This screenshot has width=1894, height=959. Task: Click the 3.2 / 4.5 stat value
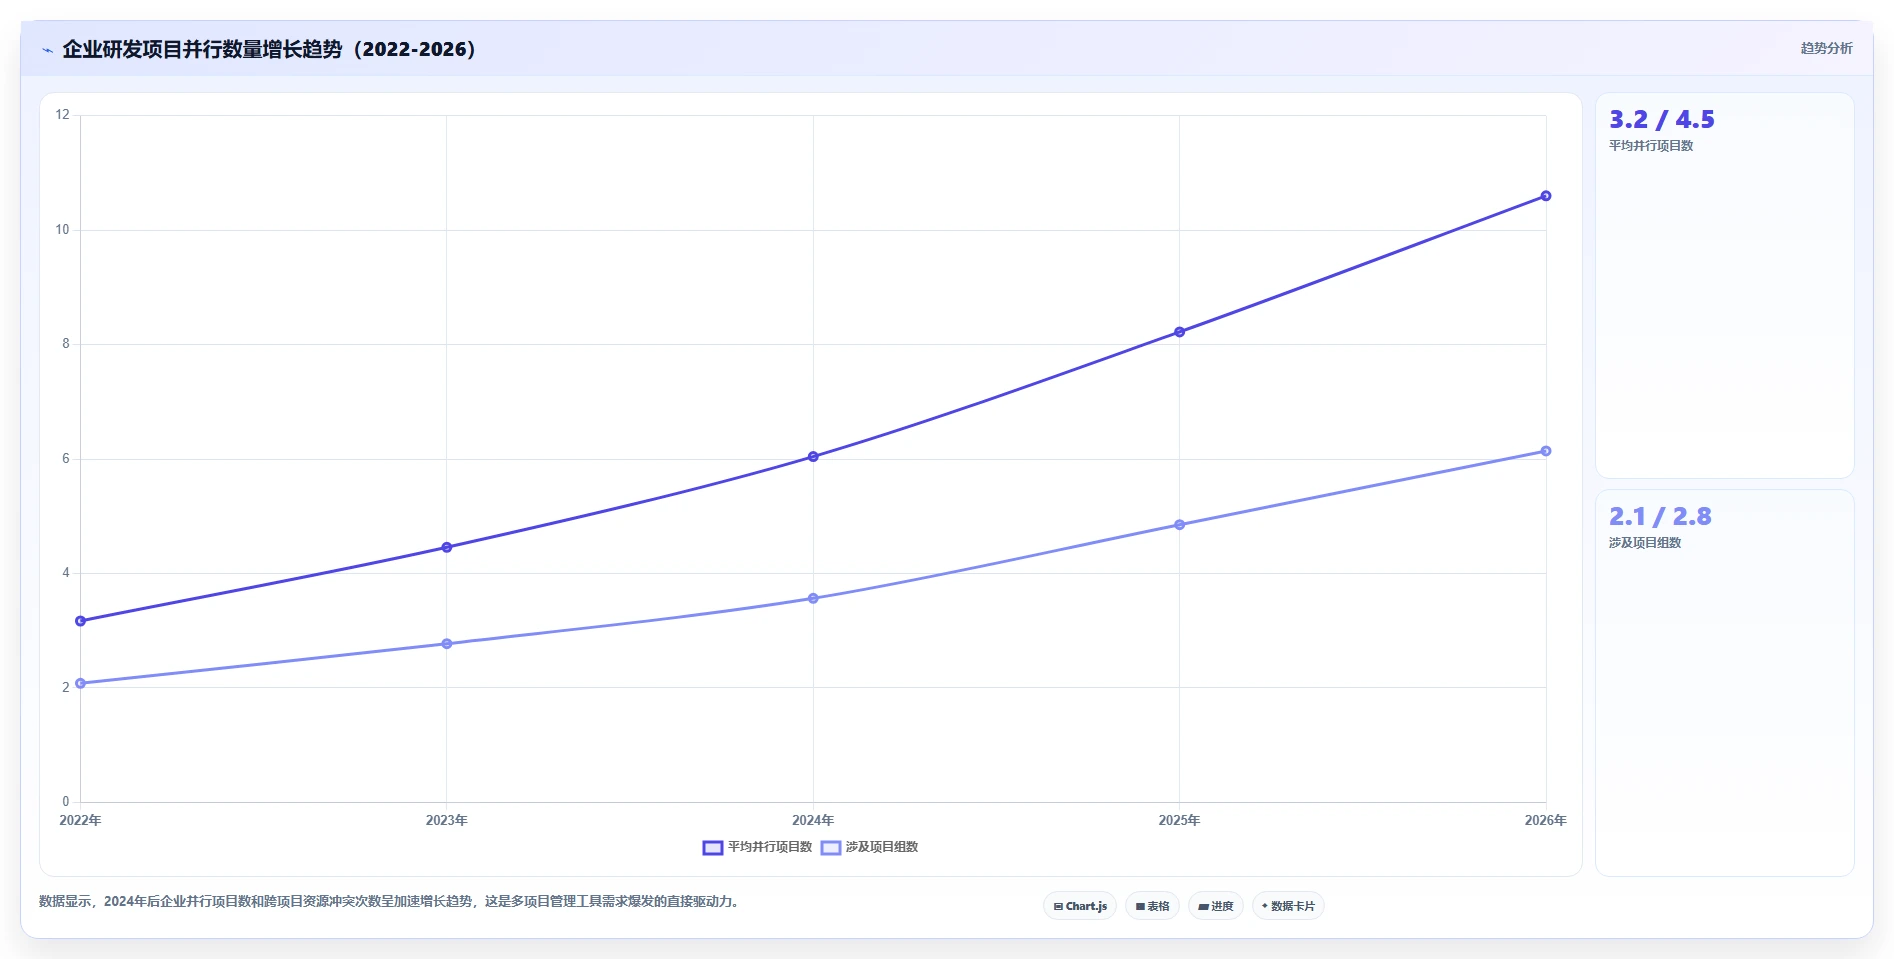point(1661,120)
